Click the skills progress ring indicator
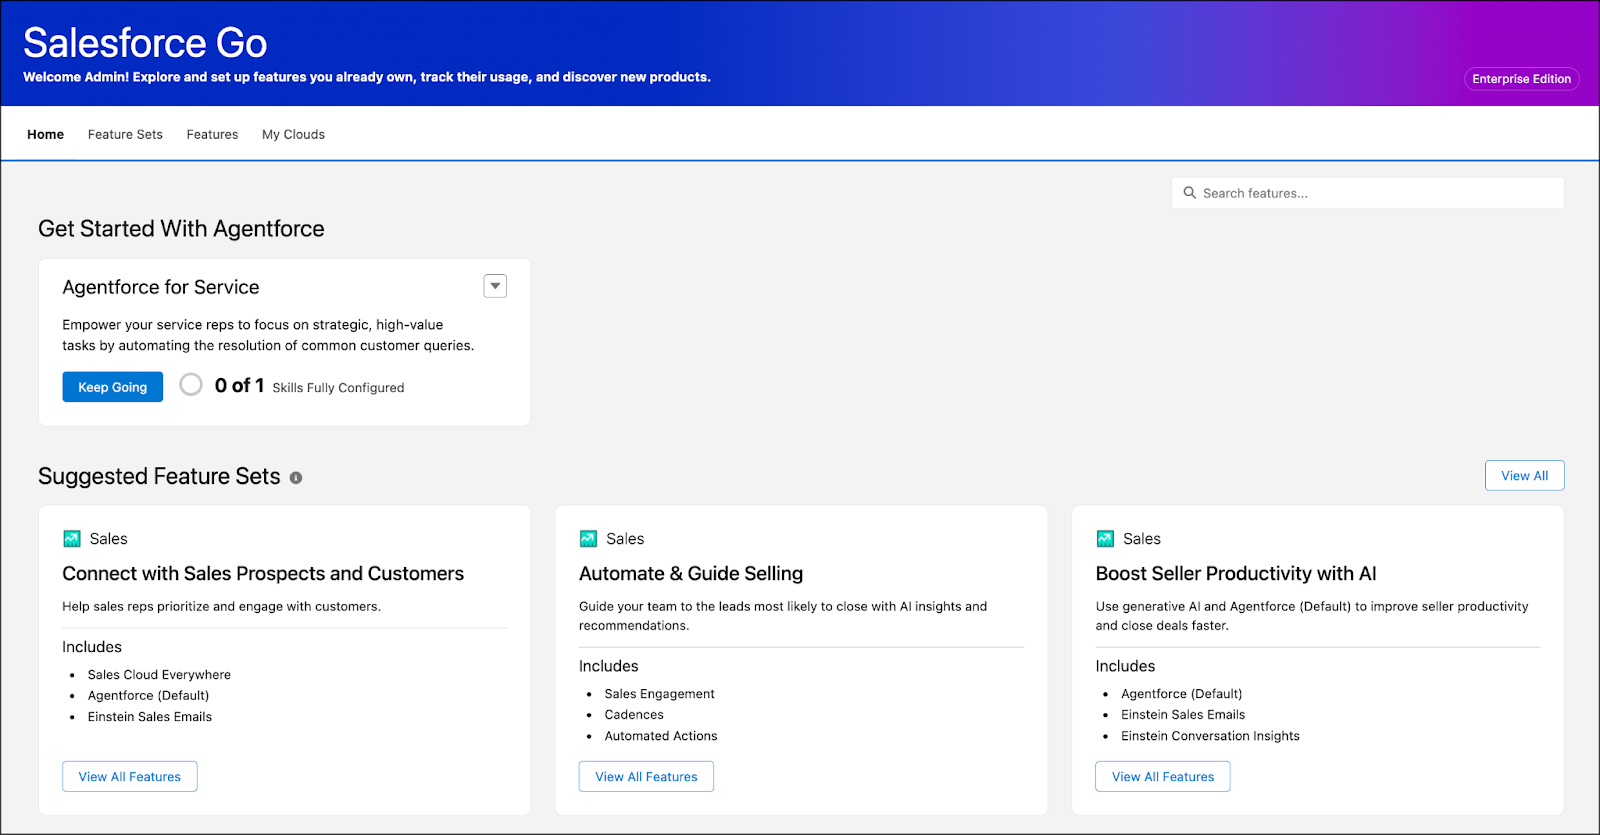 (191, 385)
